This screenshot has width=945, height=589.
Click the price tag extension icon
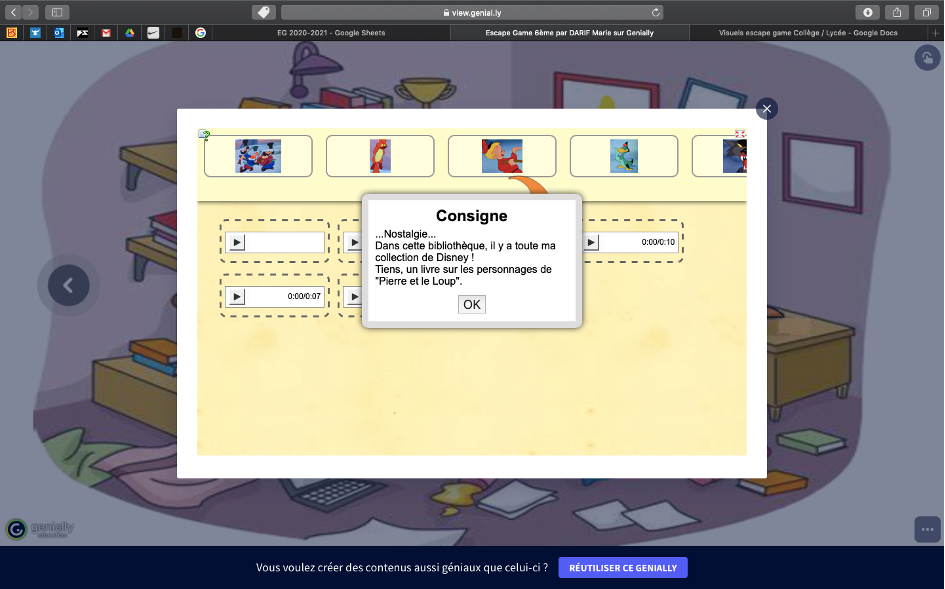point(263,12)
